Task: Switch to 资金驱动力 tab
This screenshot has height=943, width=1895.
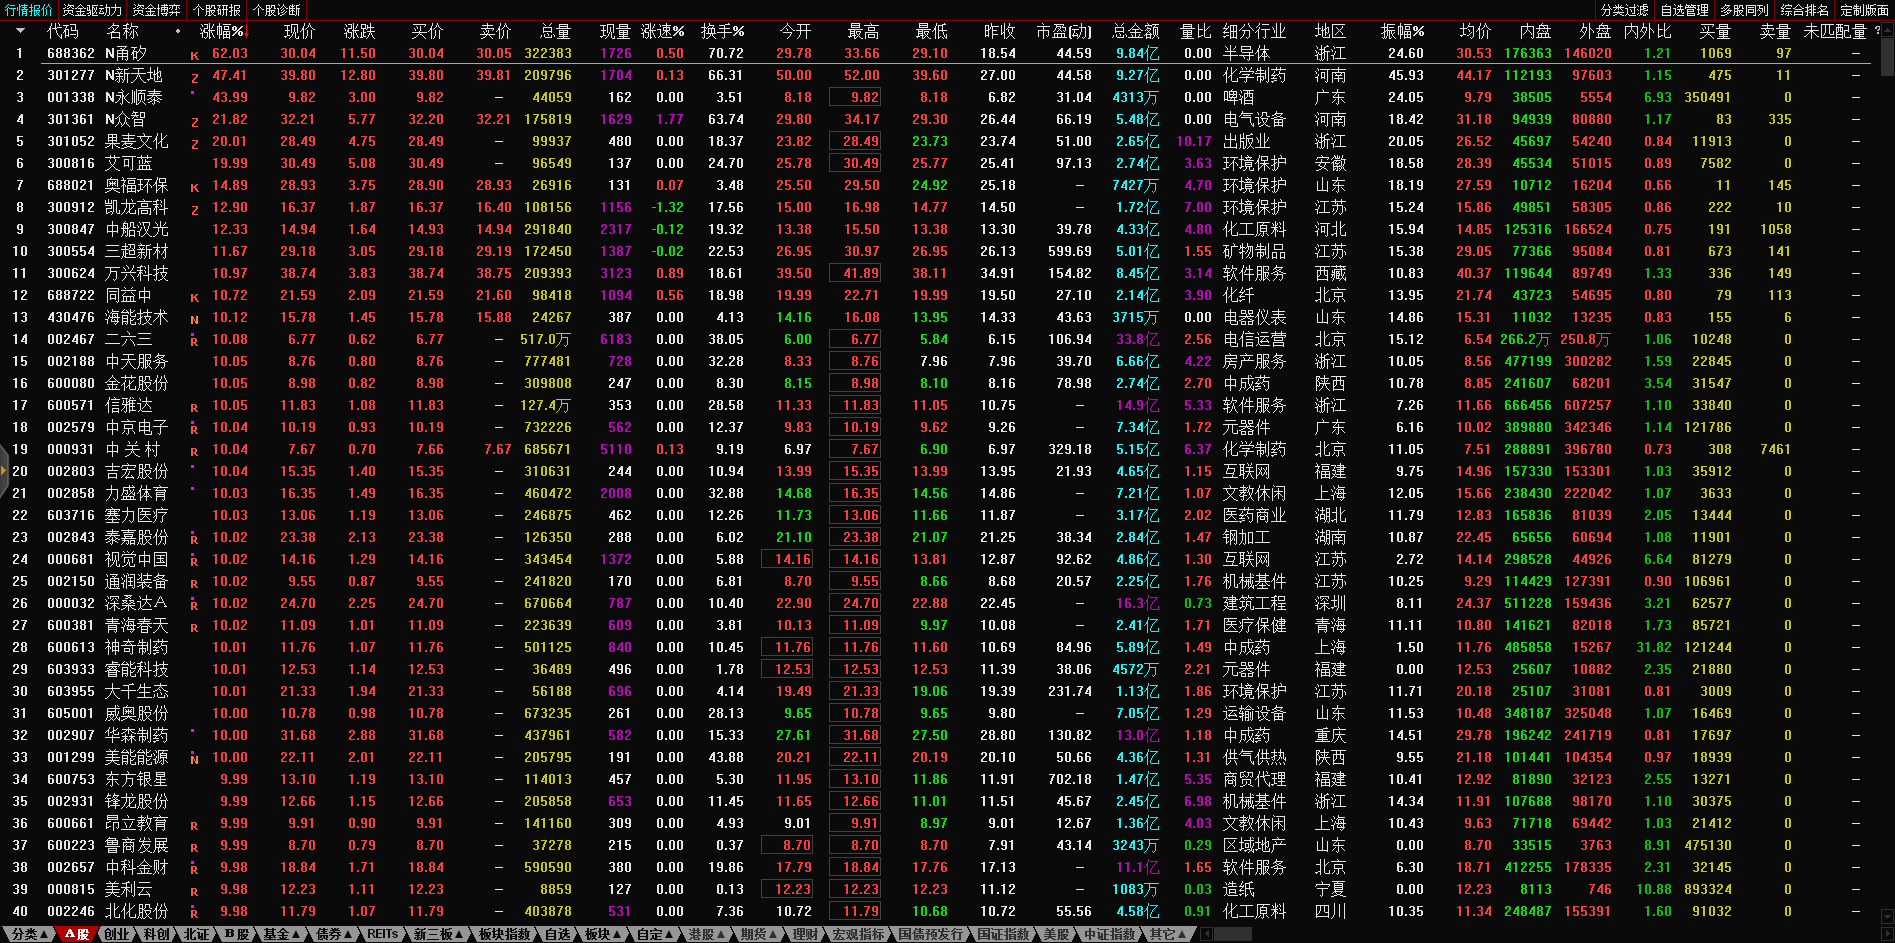Action: point(91,10)
